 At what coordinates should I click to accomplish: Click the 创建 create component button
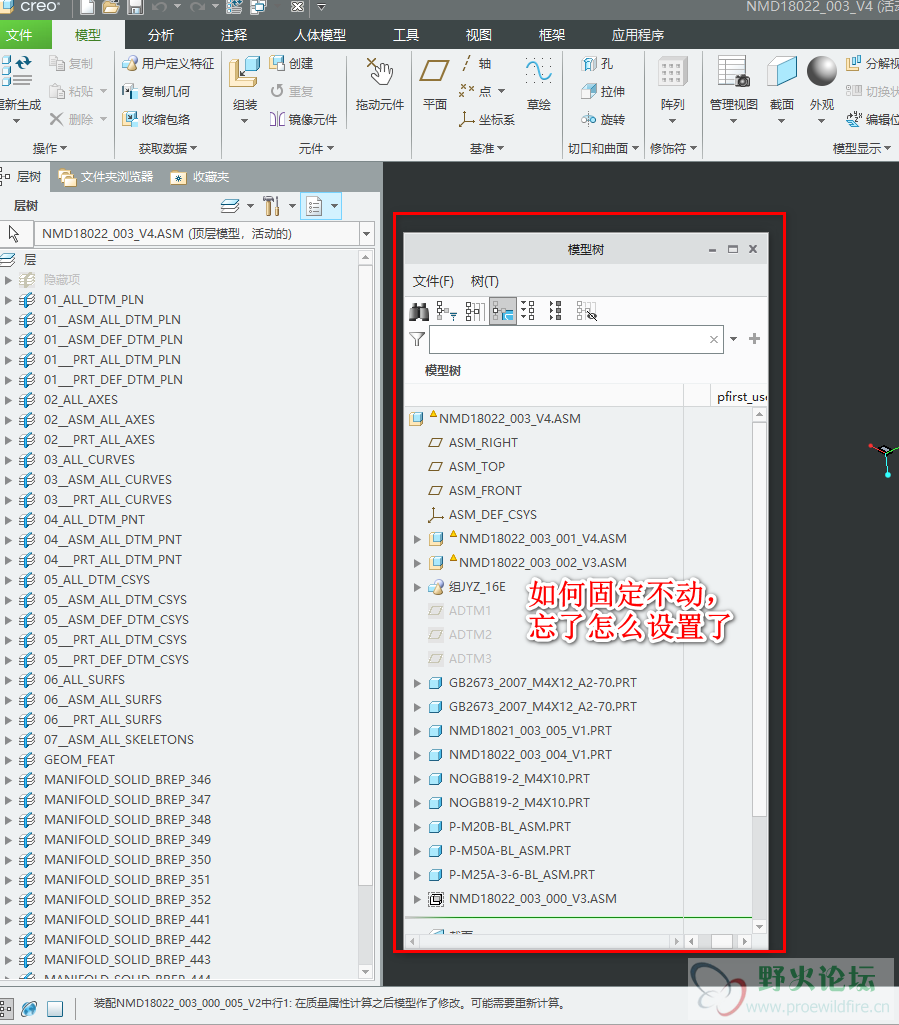pos(292,63)
